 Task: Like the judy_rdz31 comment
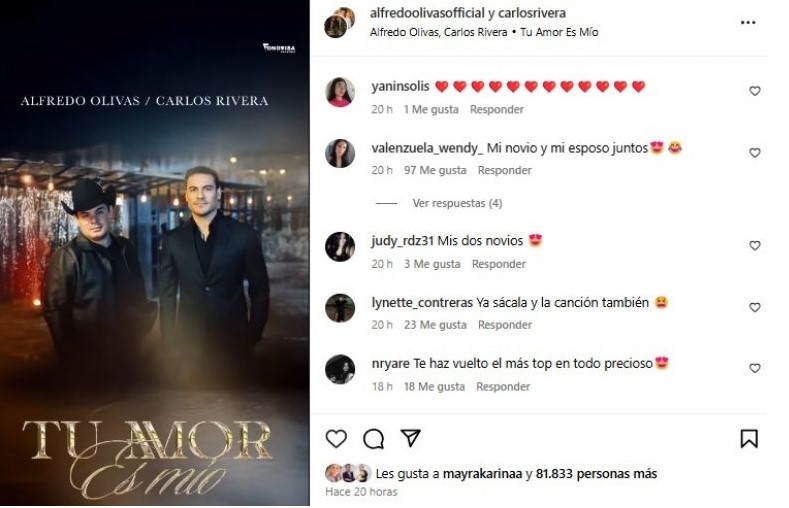[x=754, y=245]
